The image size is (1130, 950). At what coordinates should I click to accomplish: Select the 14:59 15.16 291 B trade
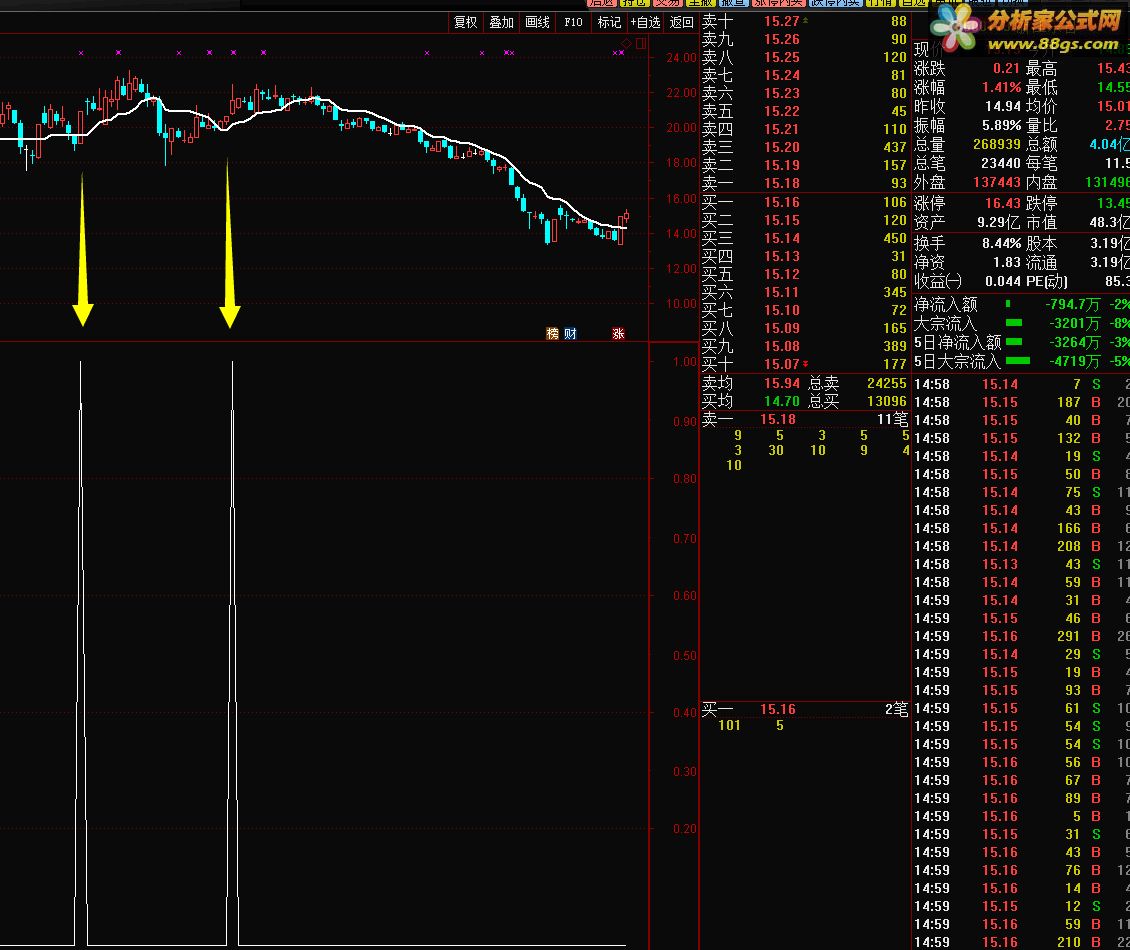tap(1020, 636)
